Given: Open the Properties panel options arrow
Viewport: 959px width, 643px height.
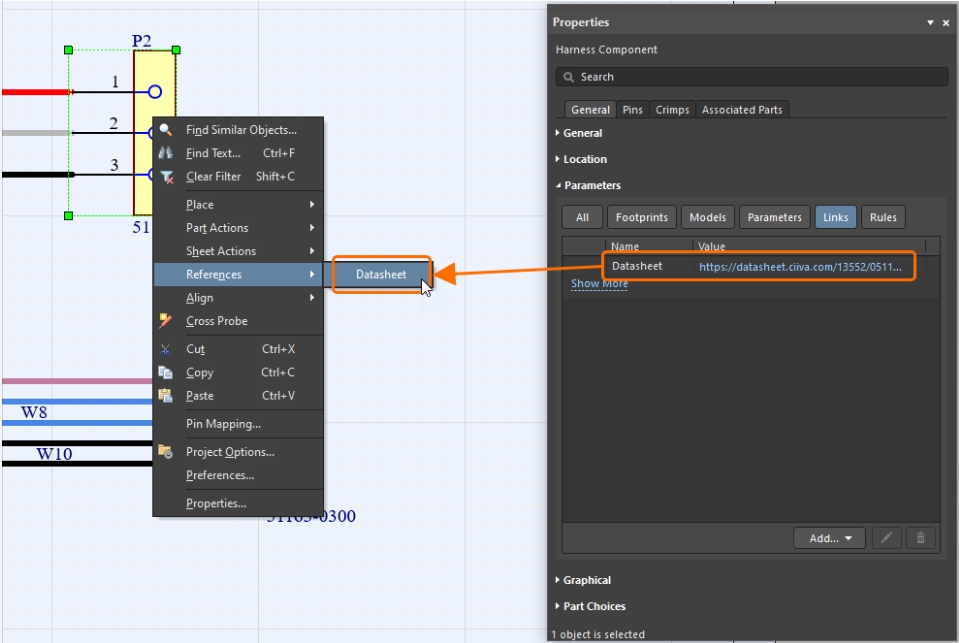Looking at the screenshot, I should tap(930, 23).
